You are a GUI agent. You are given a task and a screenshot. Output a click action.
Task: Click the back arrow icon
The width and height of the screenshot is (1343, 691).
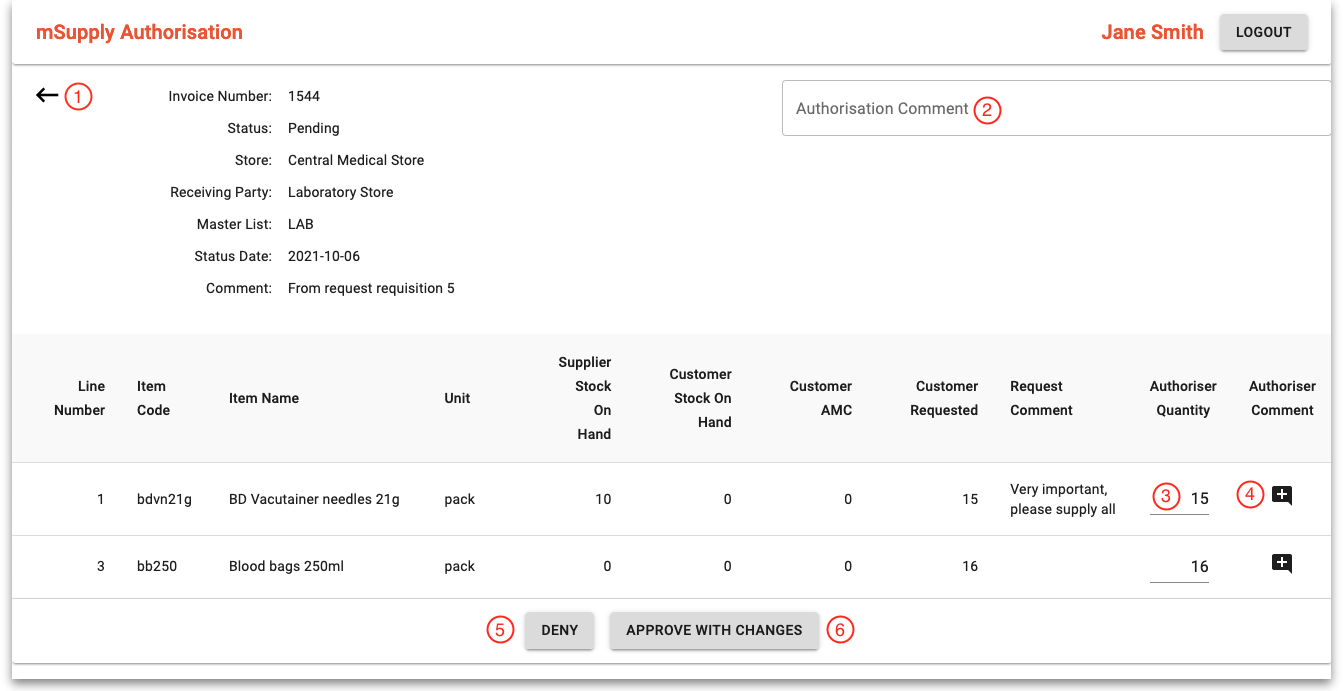[x=47, y=96]
